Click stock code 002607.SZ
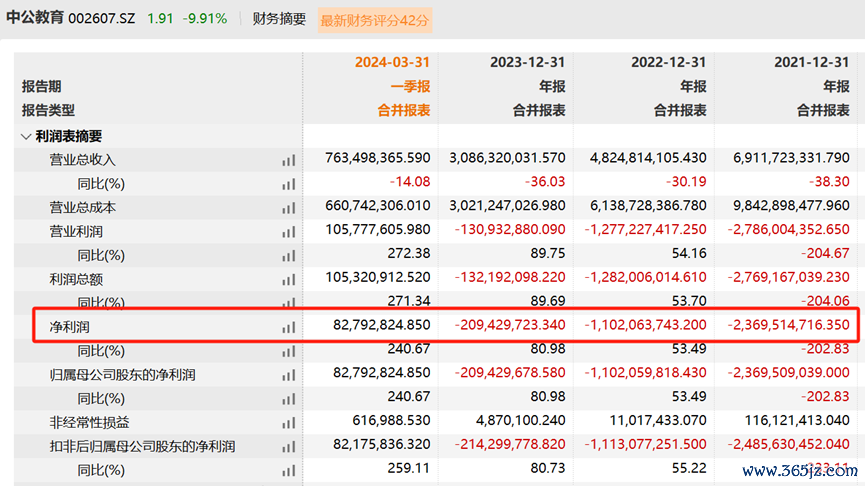 [102, 18]
